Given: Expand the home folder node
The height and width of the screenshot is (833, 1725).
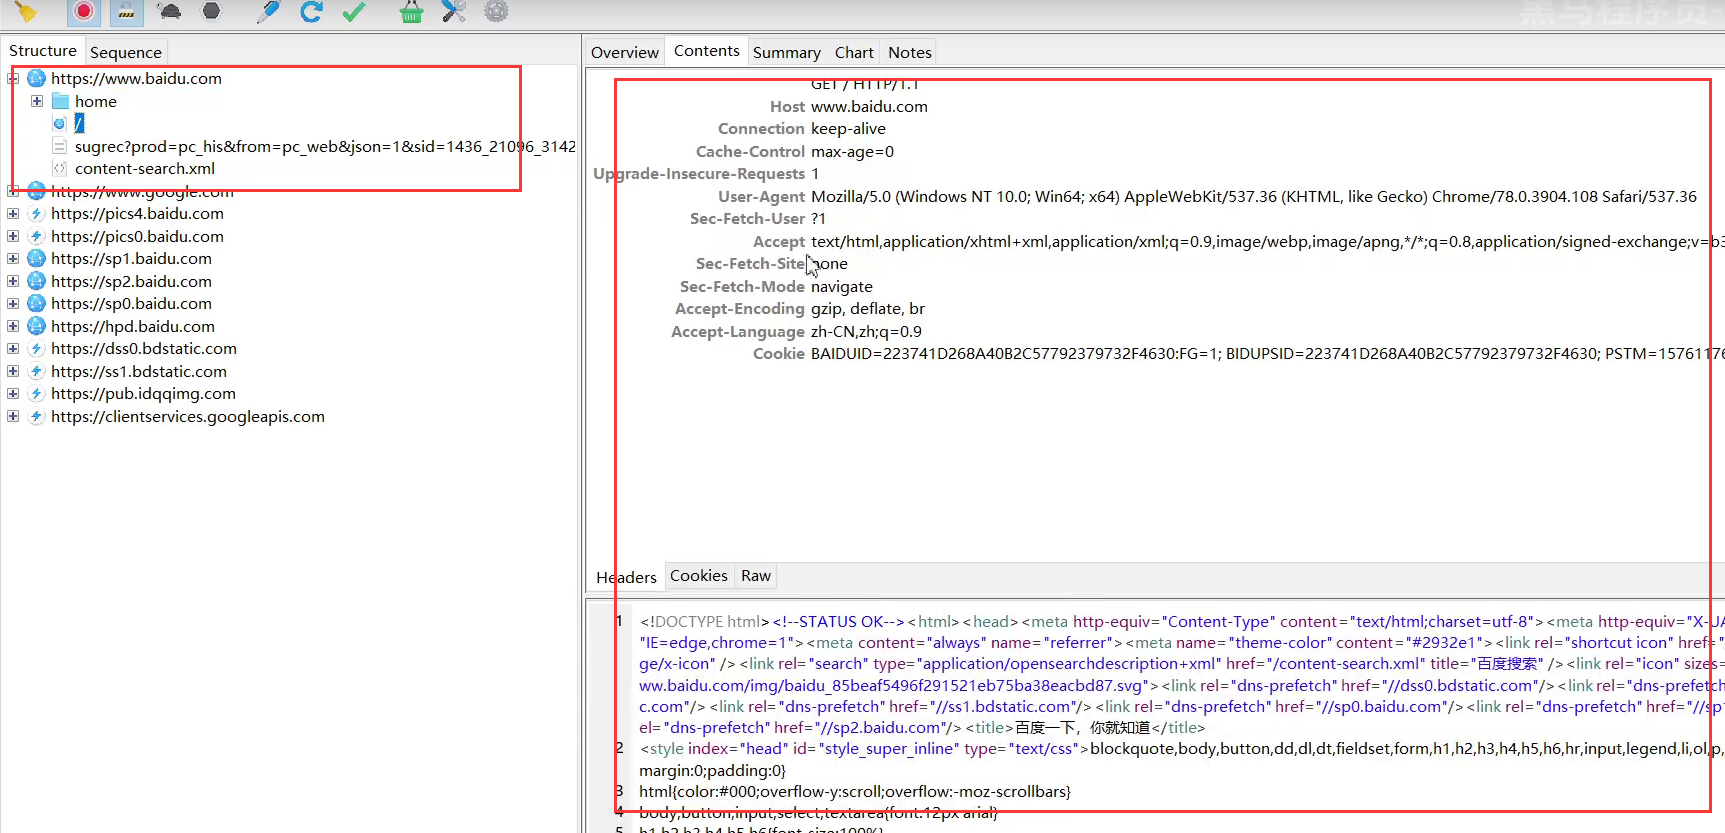Looking at the screenshot, I should [37, 101].
